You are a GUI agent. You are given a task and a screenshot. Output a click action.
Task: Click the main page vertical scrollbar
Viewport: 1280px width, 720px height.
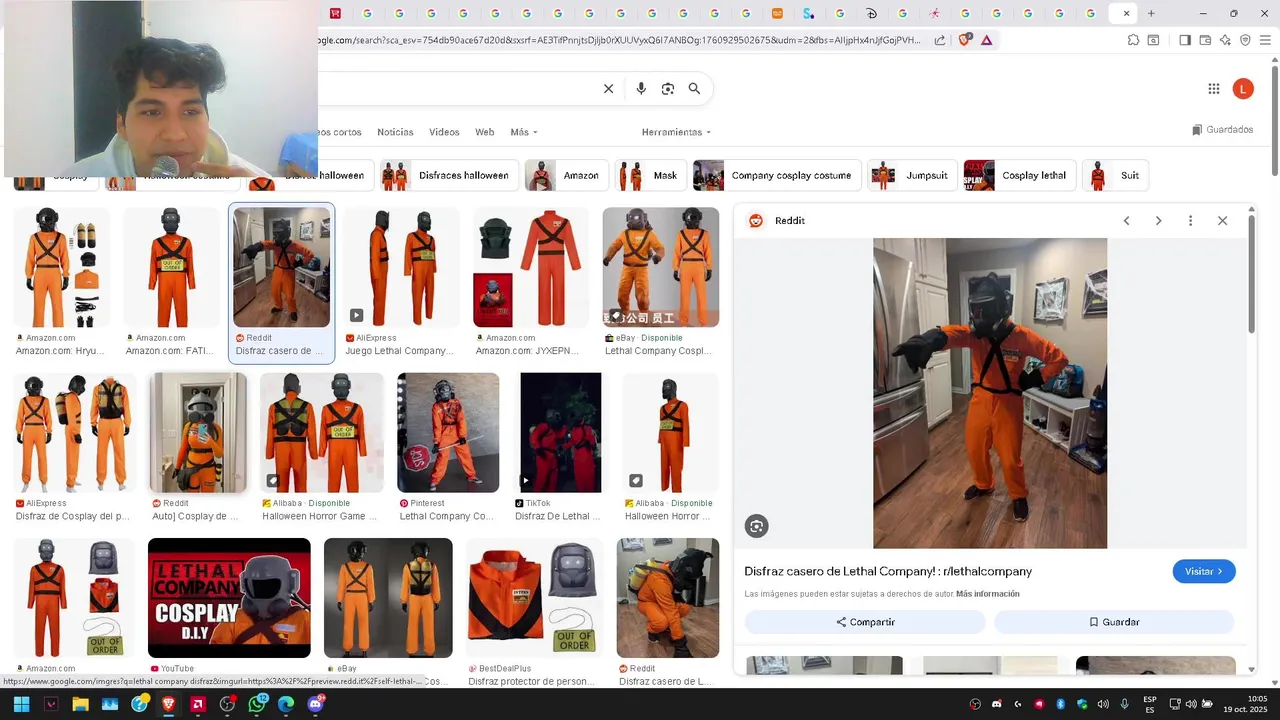point(1274,120)
